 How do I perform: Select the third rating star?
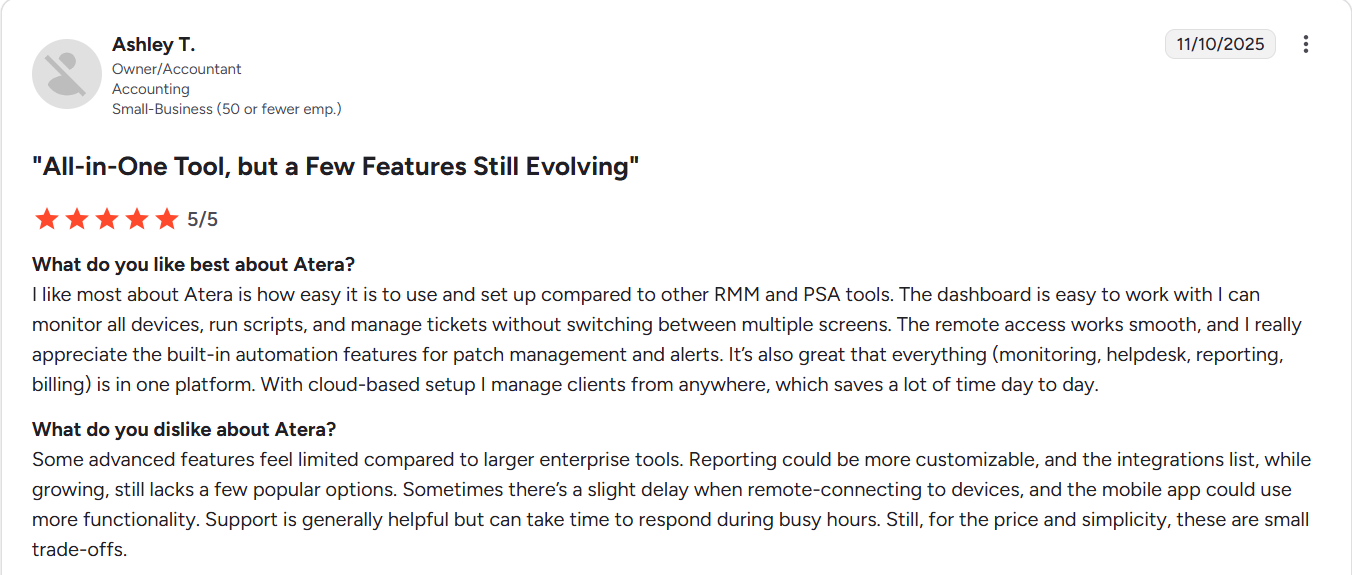pyautogui.click(x=106, y=219)
